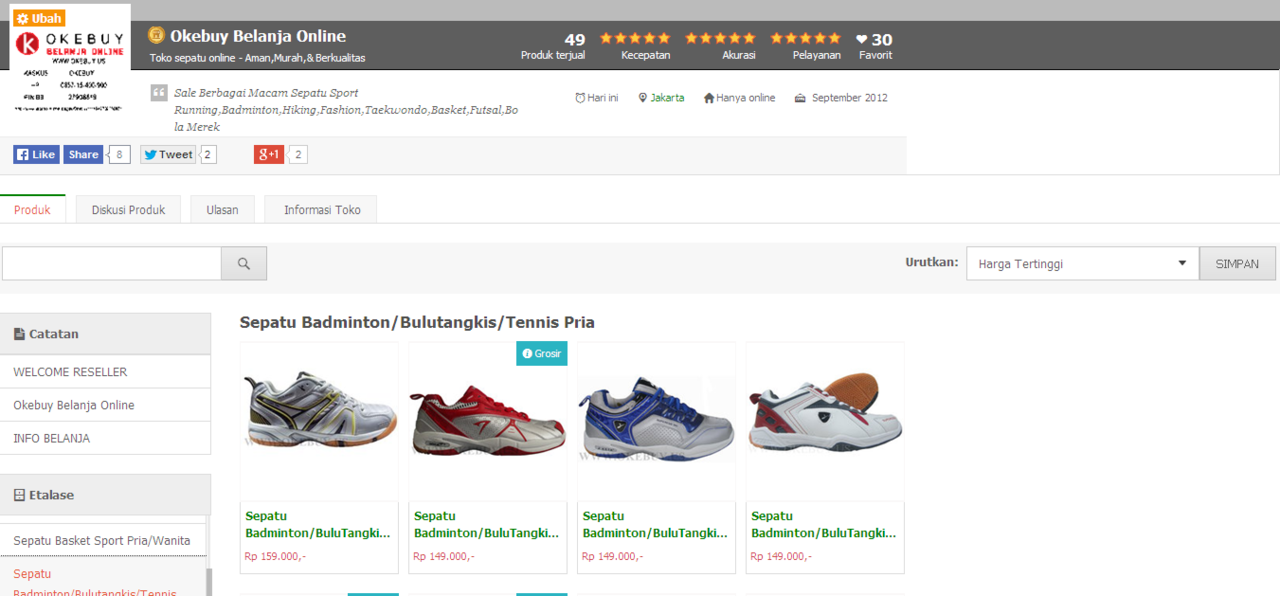Click the calendar icon for September 2012
Screen dimensions: 1280x596
800,98
